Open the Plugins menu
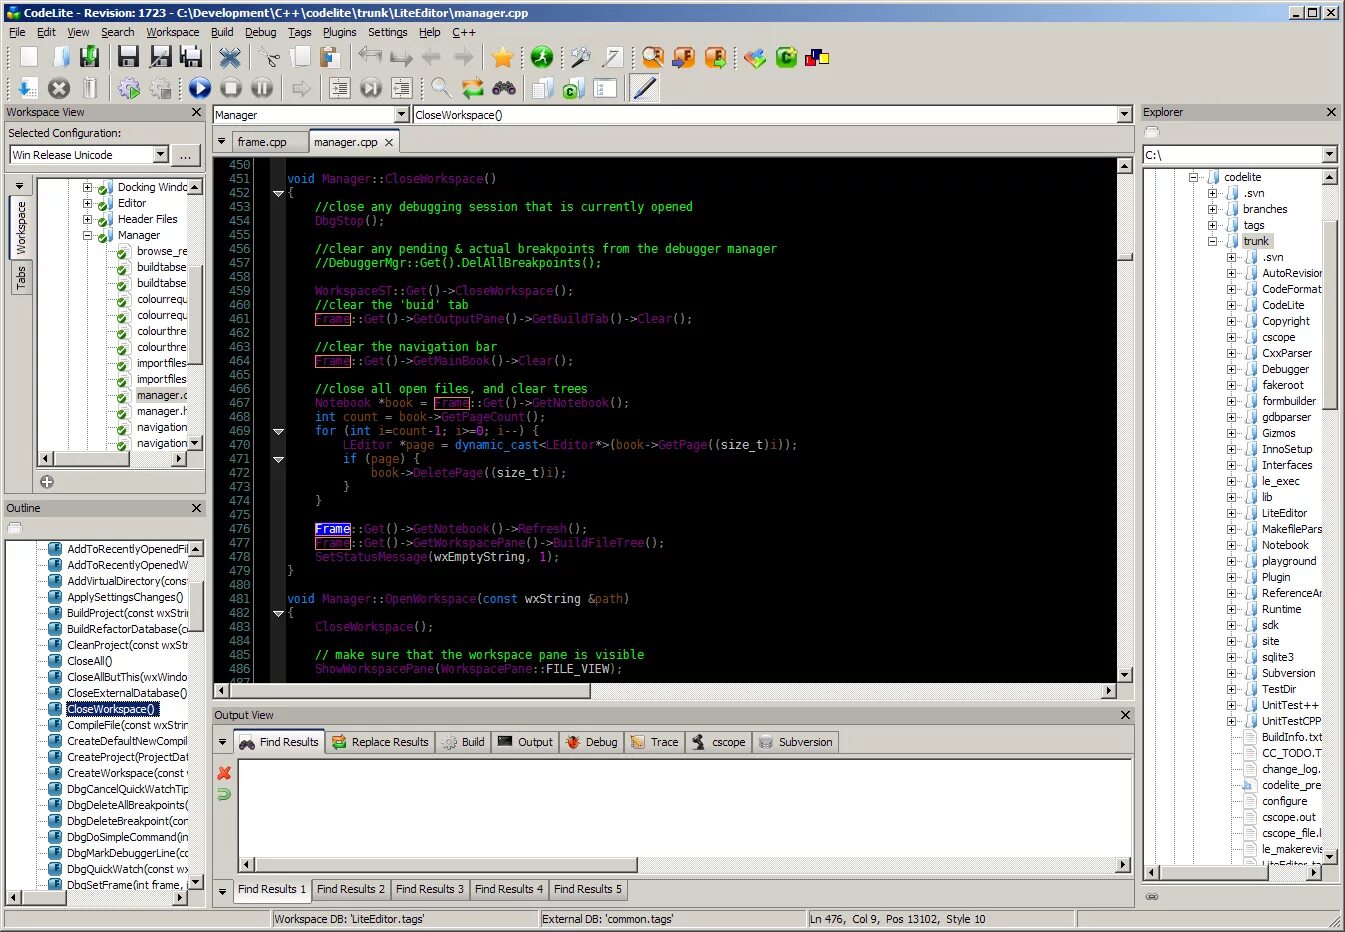This screenshot has width=1345, height=932. click(x=339, y=32)
